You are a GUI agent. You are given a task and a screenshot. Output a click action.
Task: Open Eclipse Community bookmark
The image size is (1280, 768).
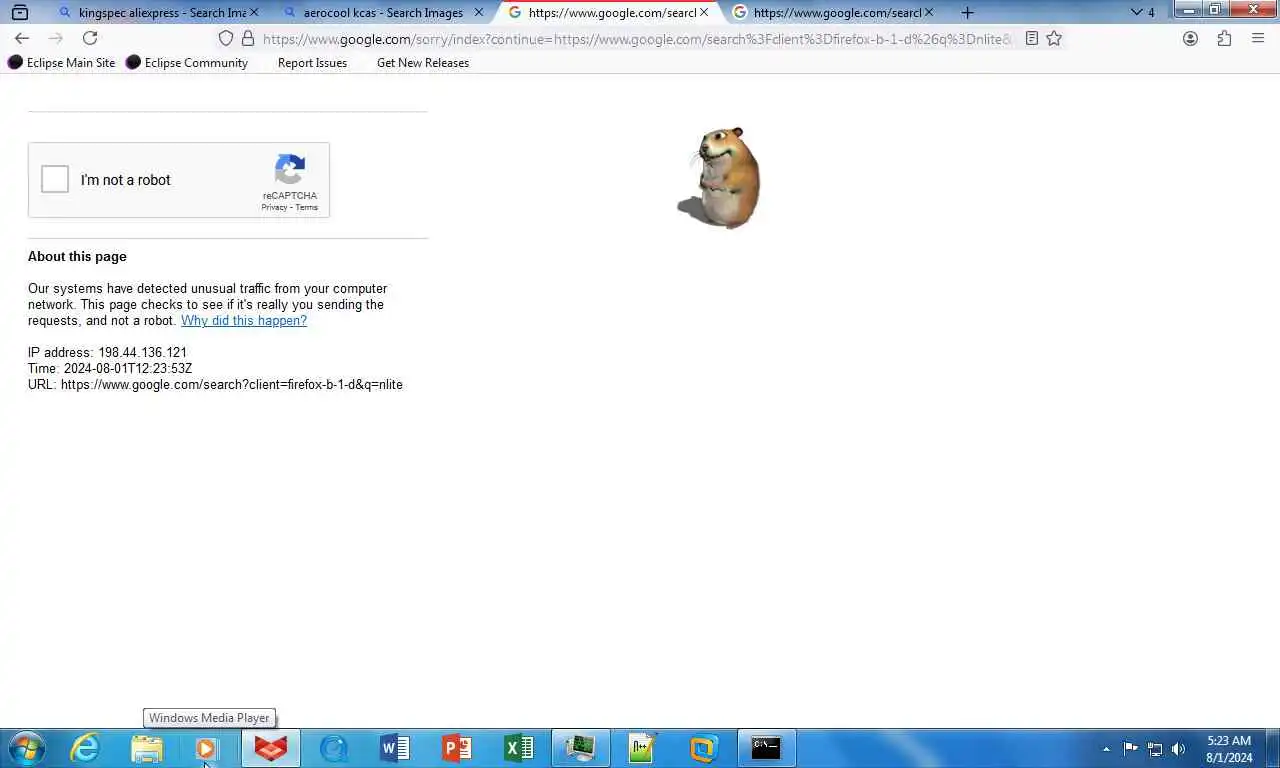(x=187, y=63)
